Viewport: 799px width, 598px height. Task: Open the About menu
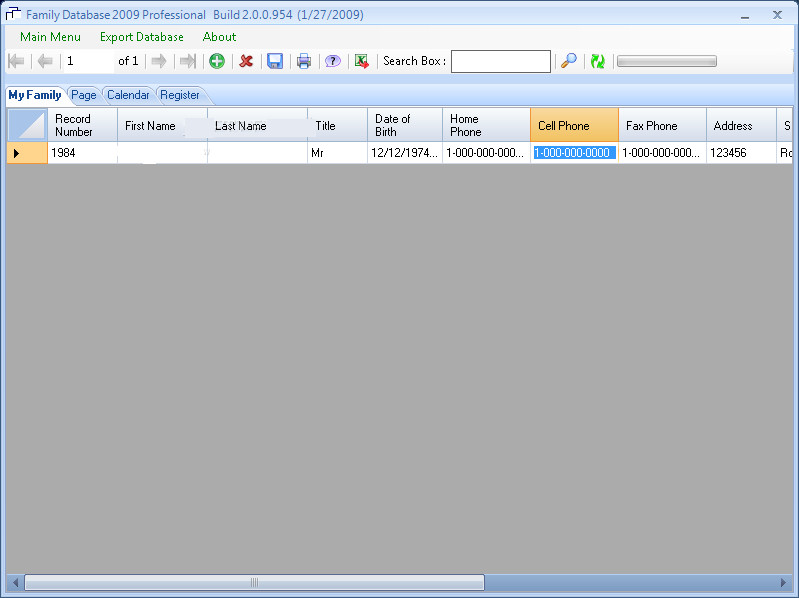point(219,37)
